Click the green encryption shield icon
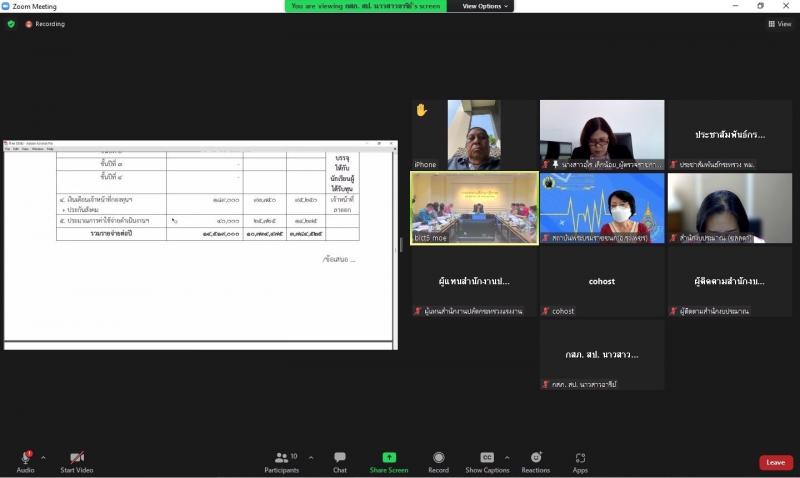The image size is (800, 478). (11, 24)
